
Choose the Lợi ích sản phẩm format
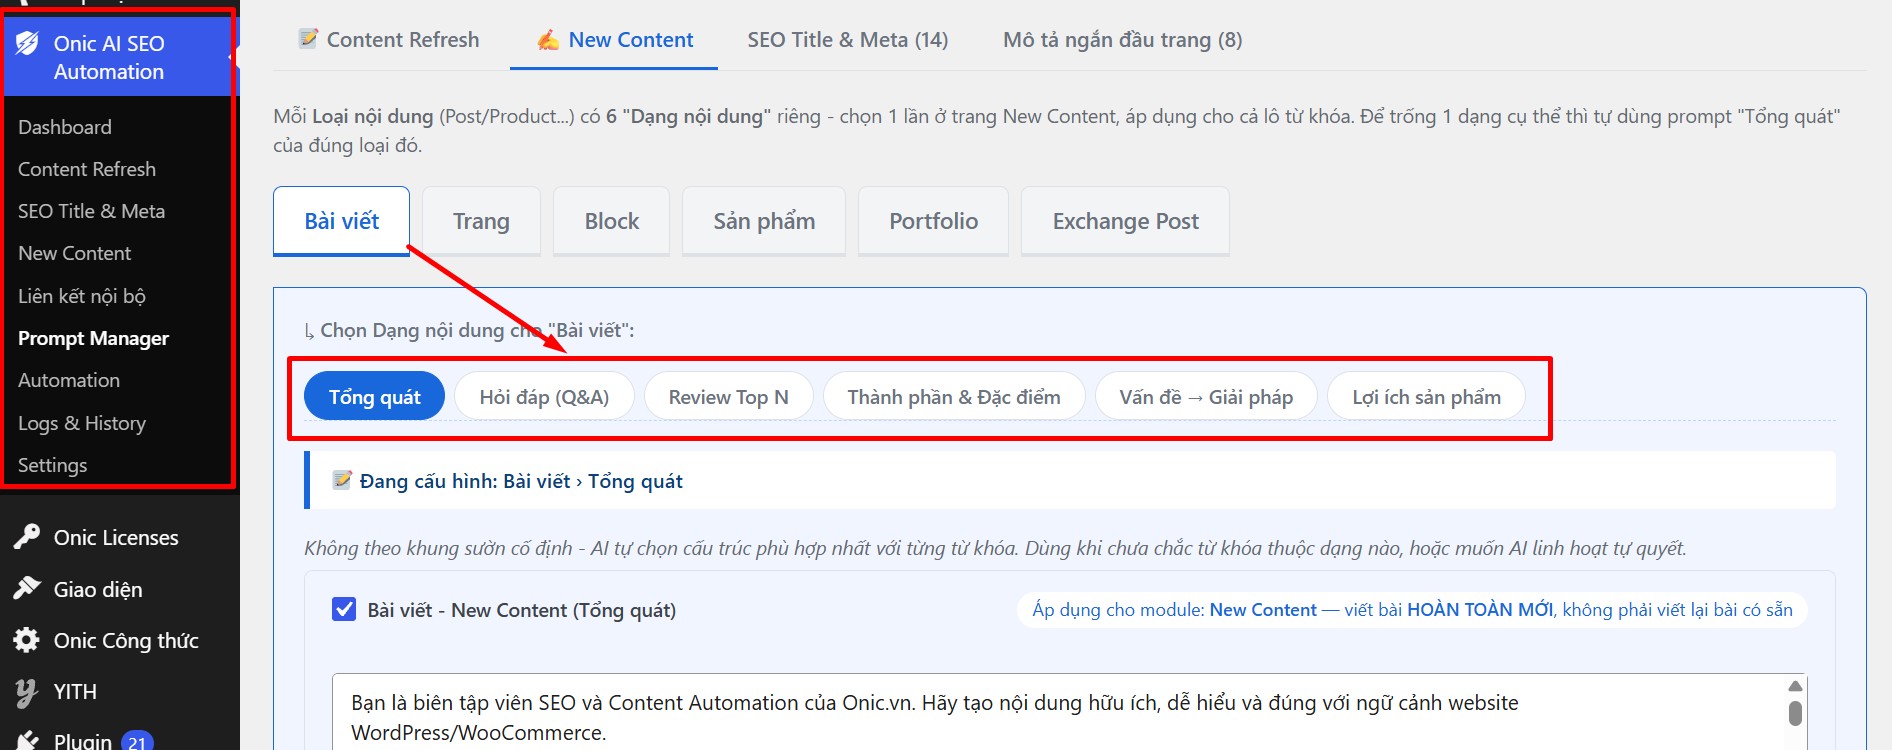pyautogui.click(x=1426, y=397)
